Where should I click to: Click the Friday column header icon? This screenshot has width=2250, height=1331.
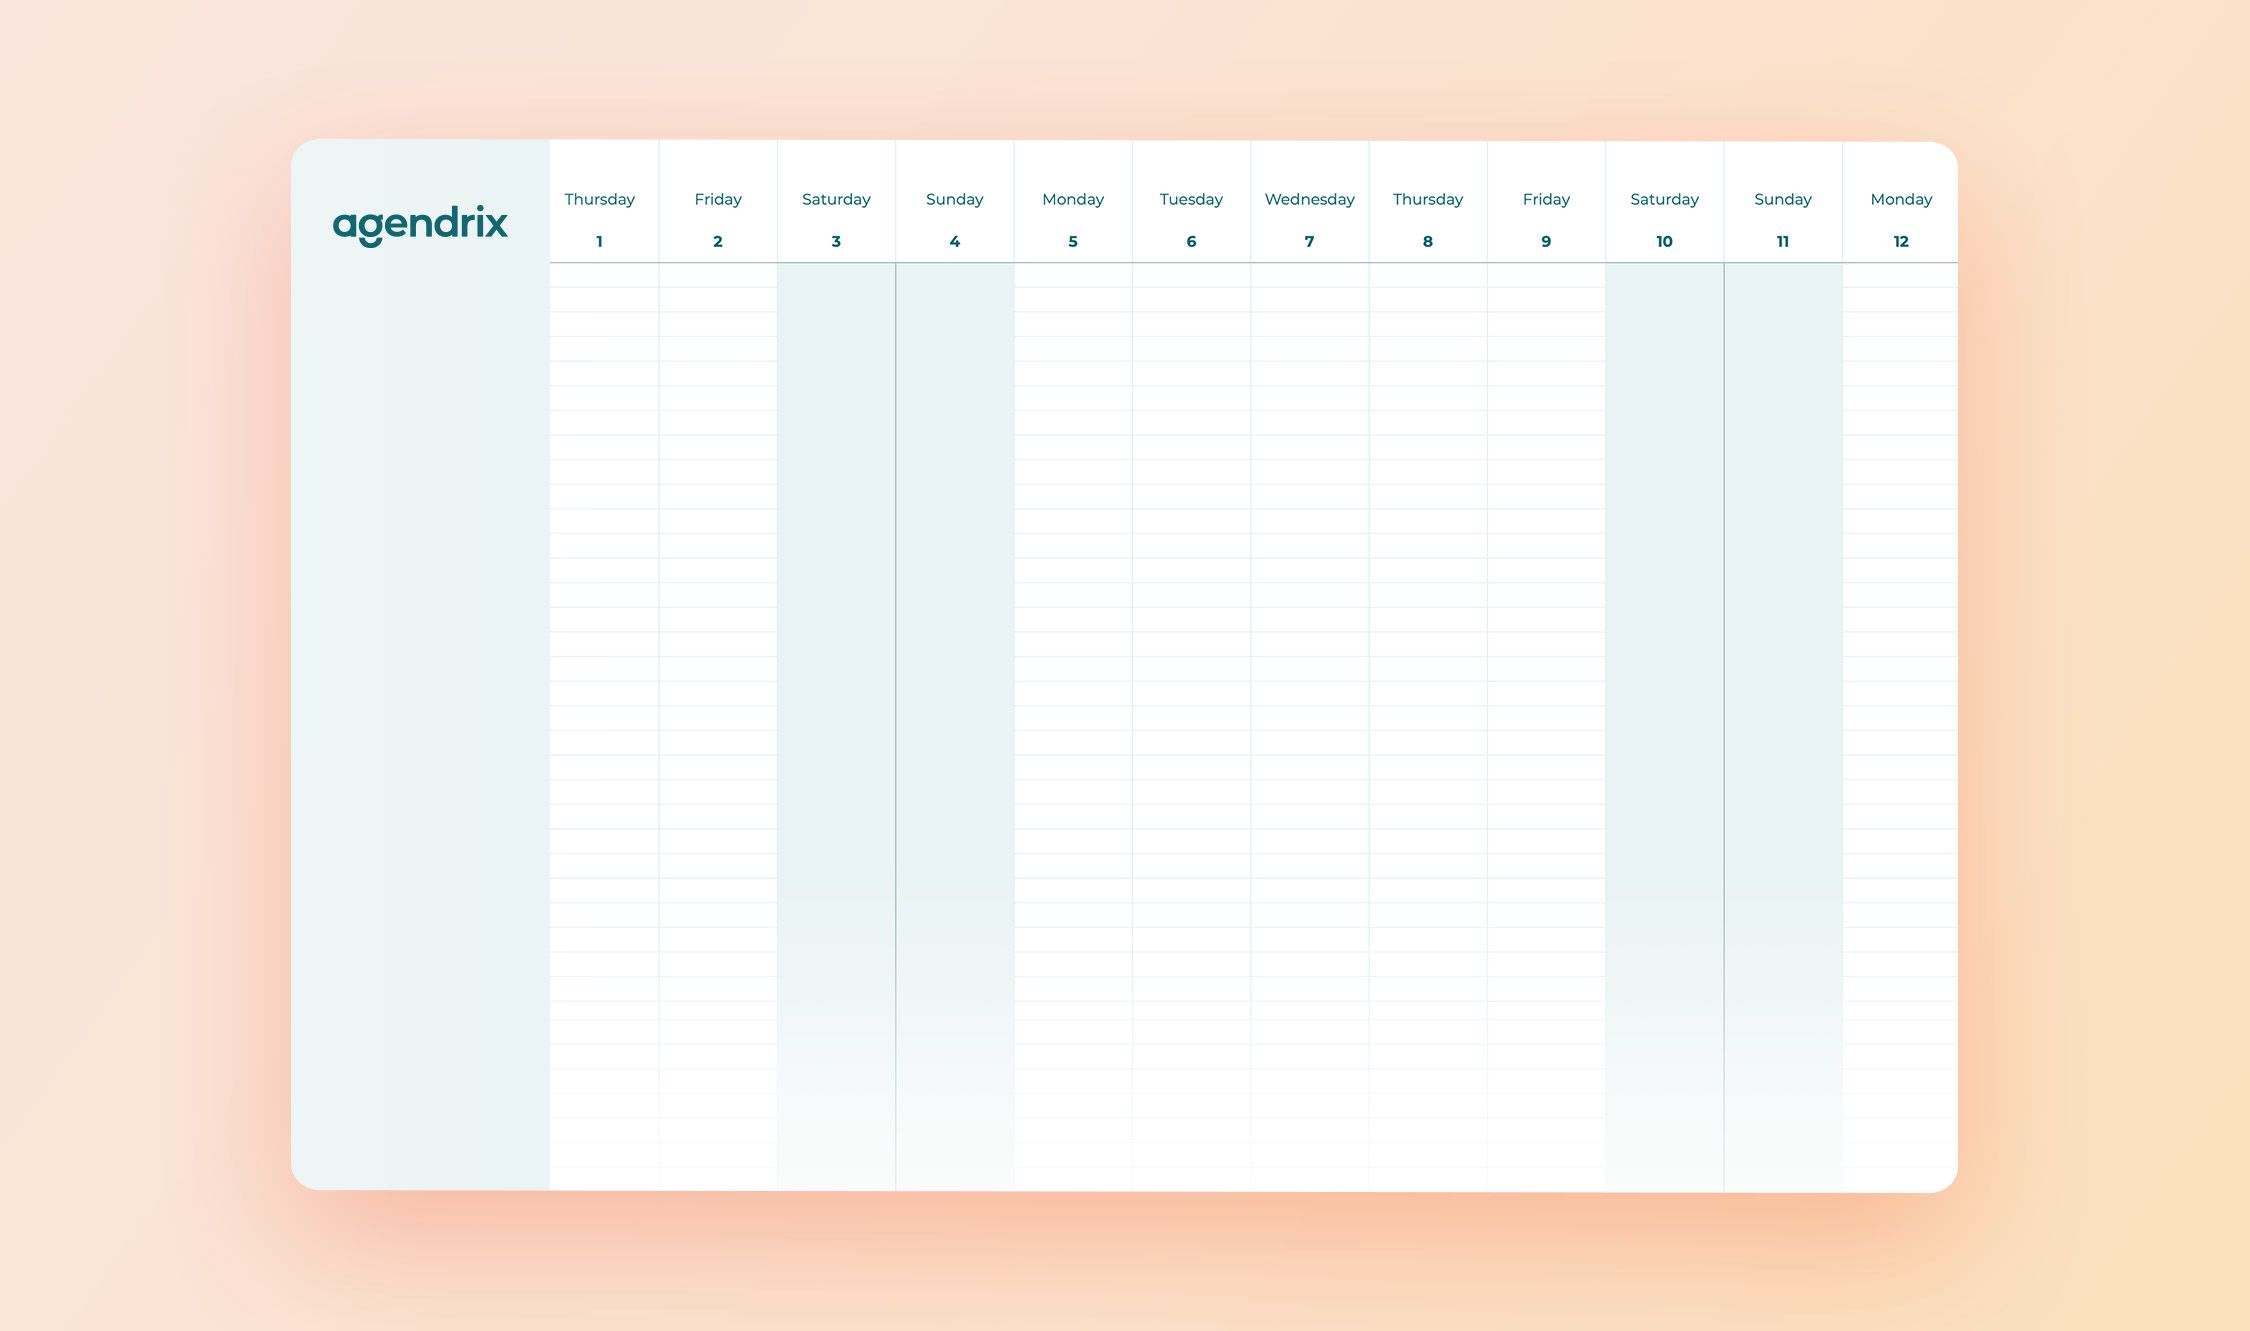[x=718, y=198]
